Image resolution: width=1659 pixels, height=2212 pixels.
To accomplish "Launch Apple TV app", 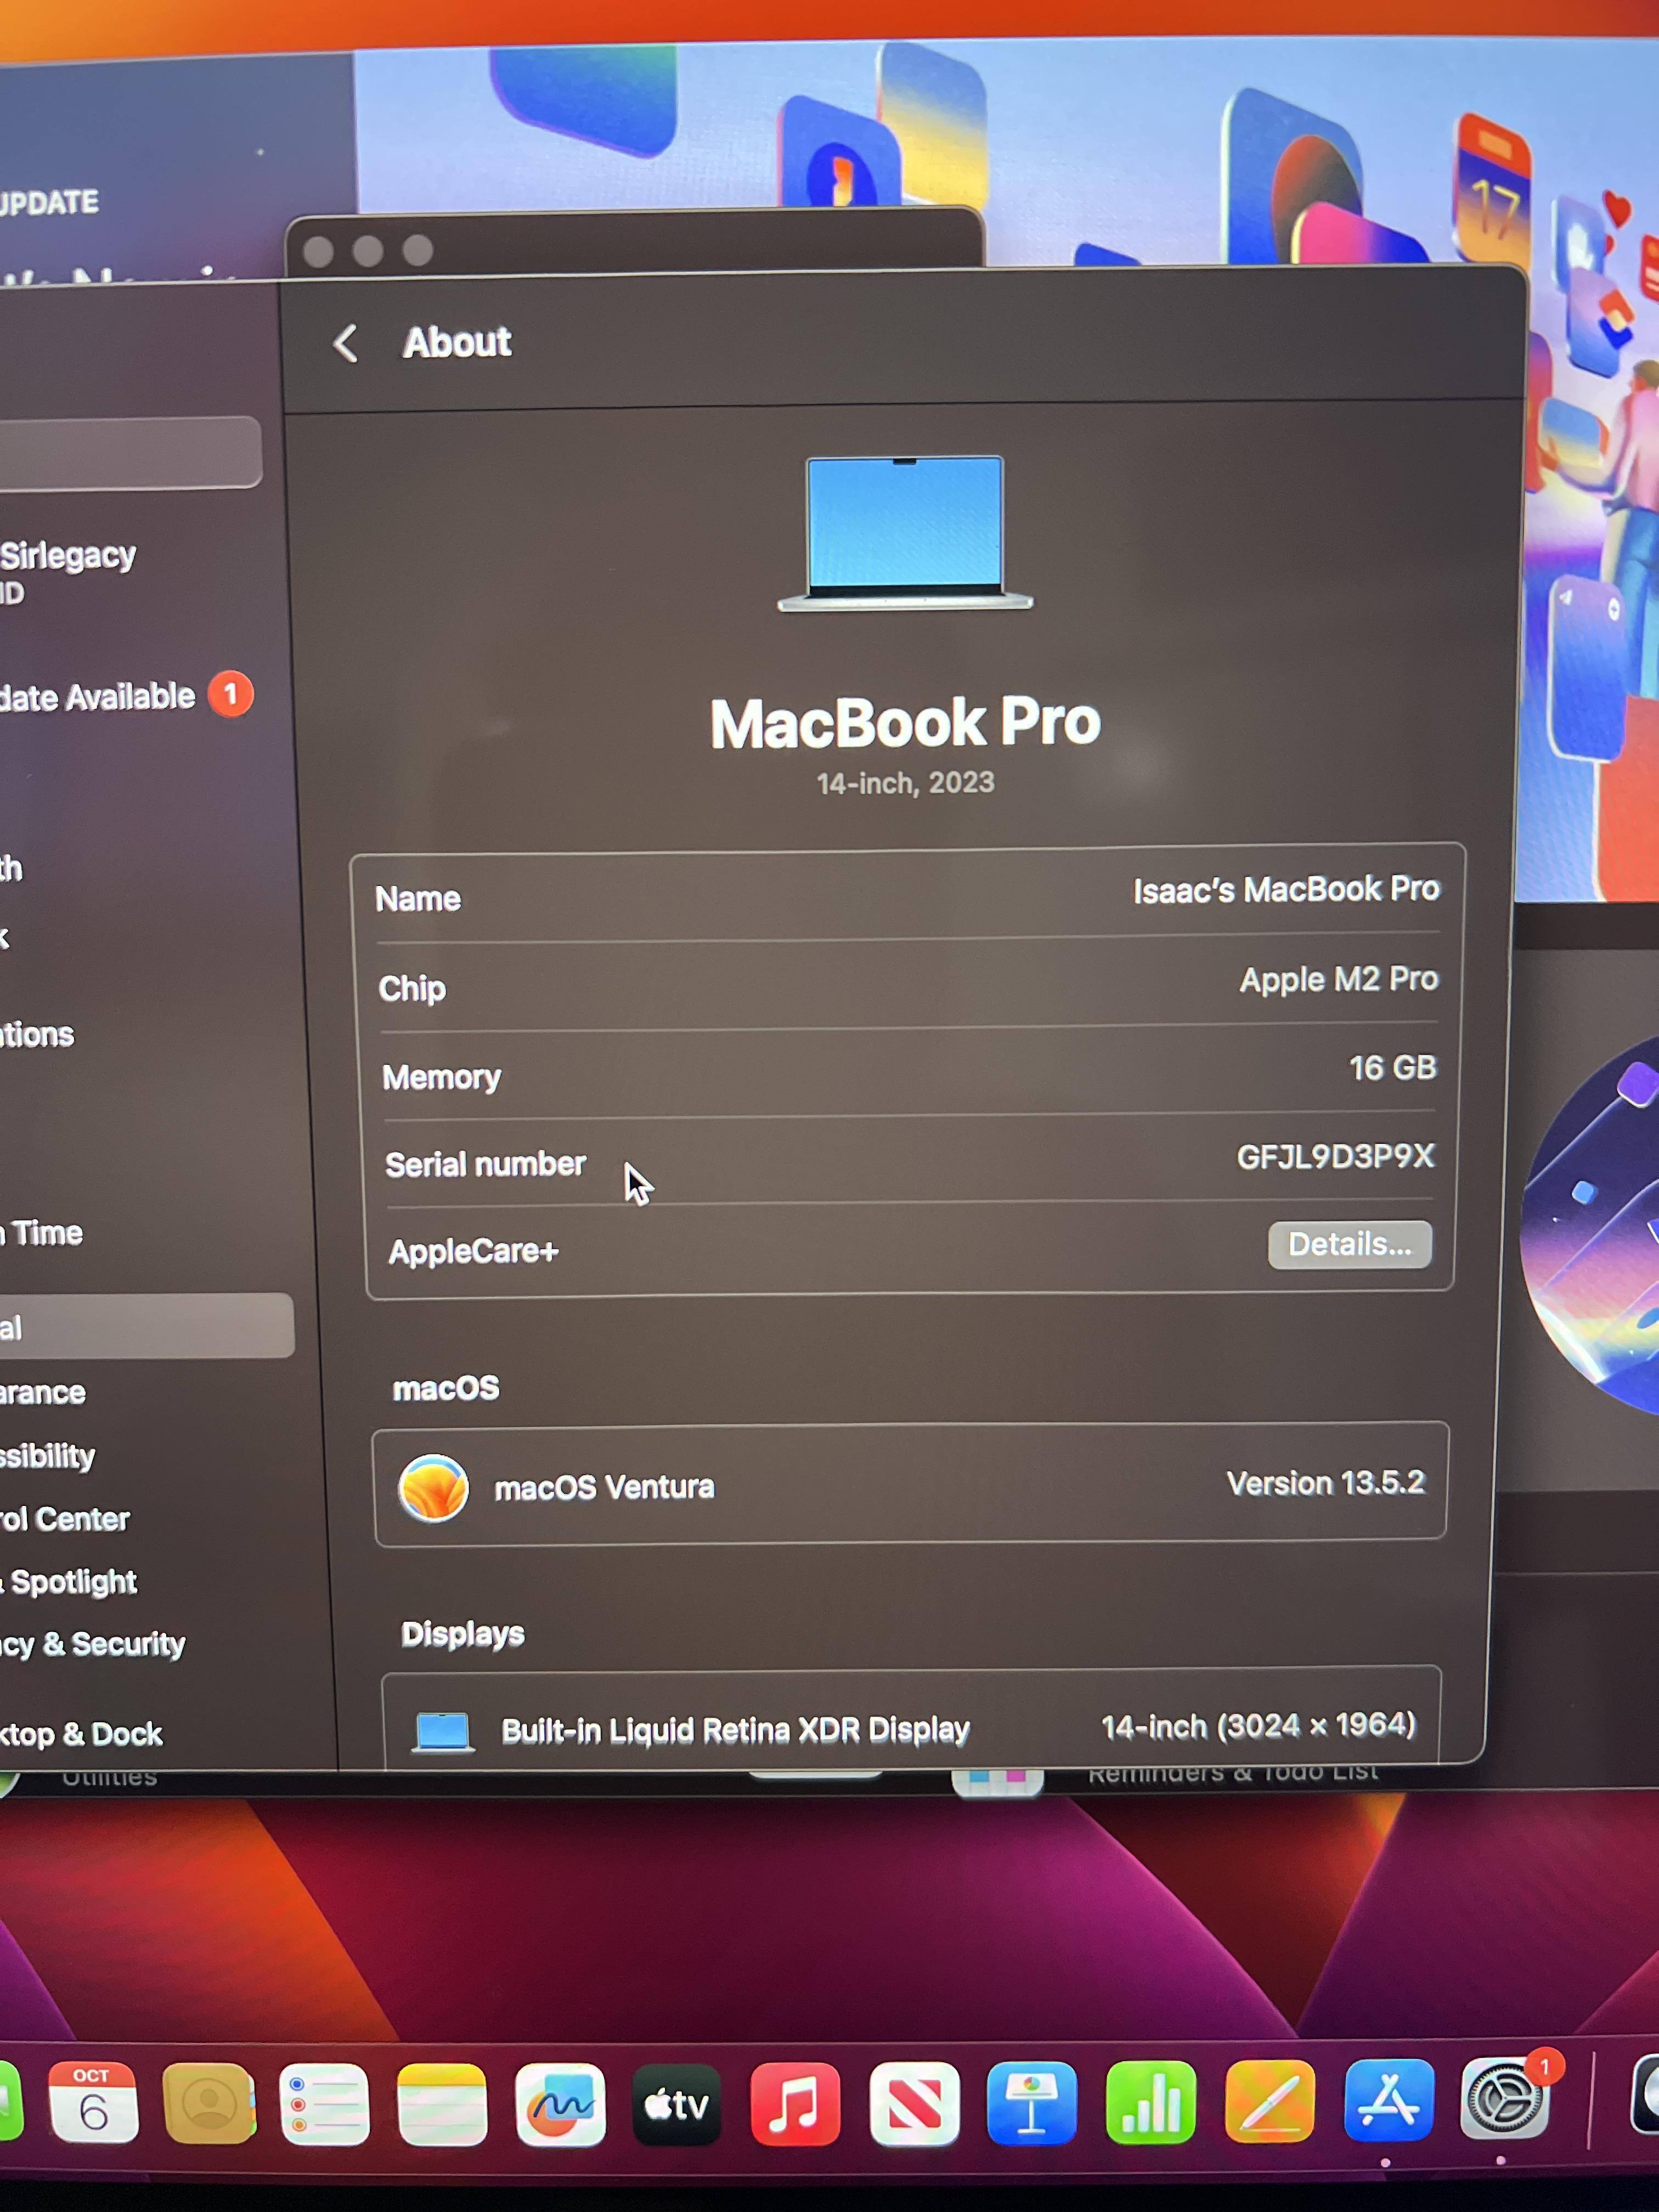I will 677,2104.
